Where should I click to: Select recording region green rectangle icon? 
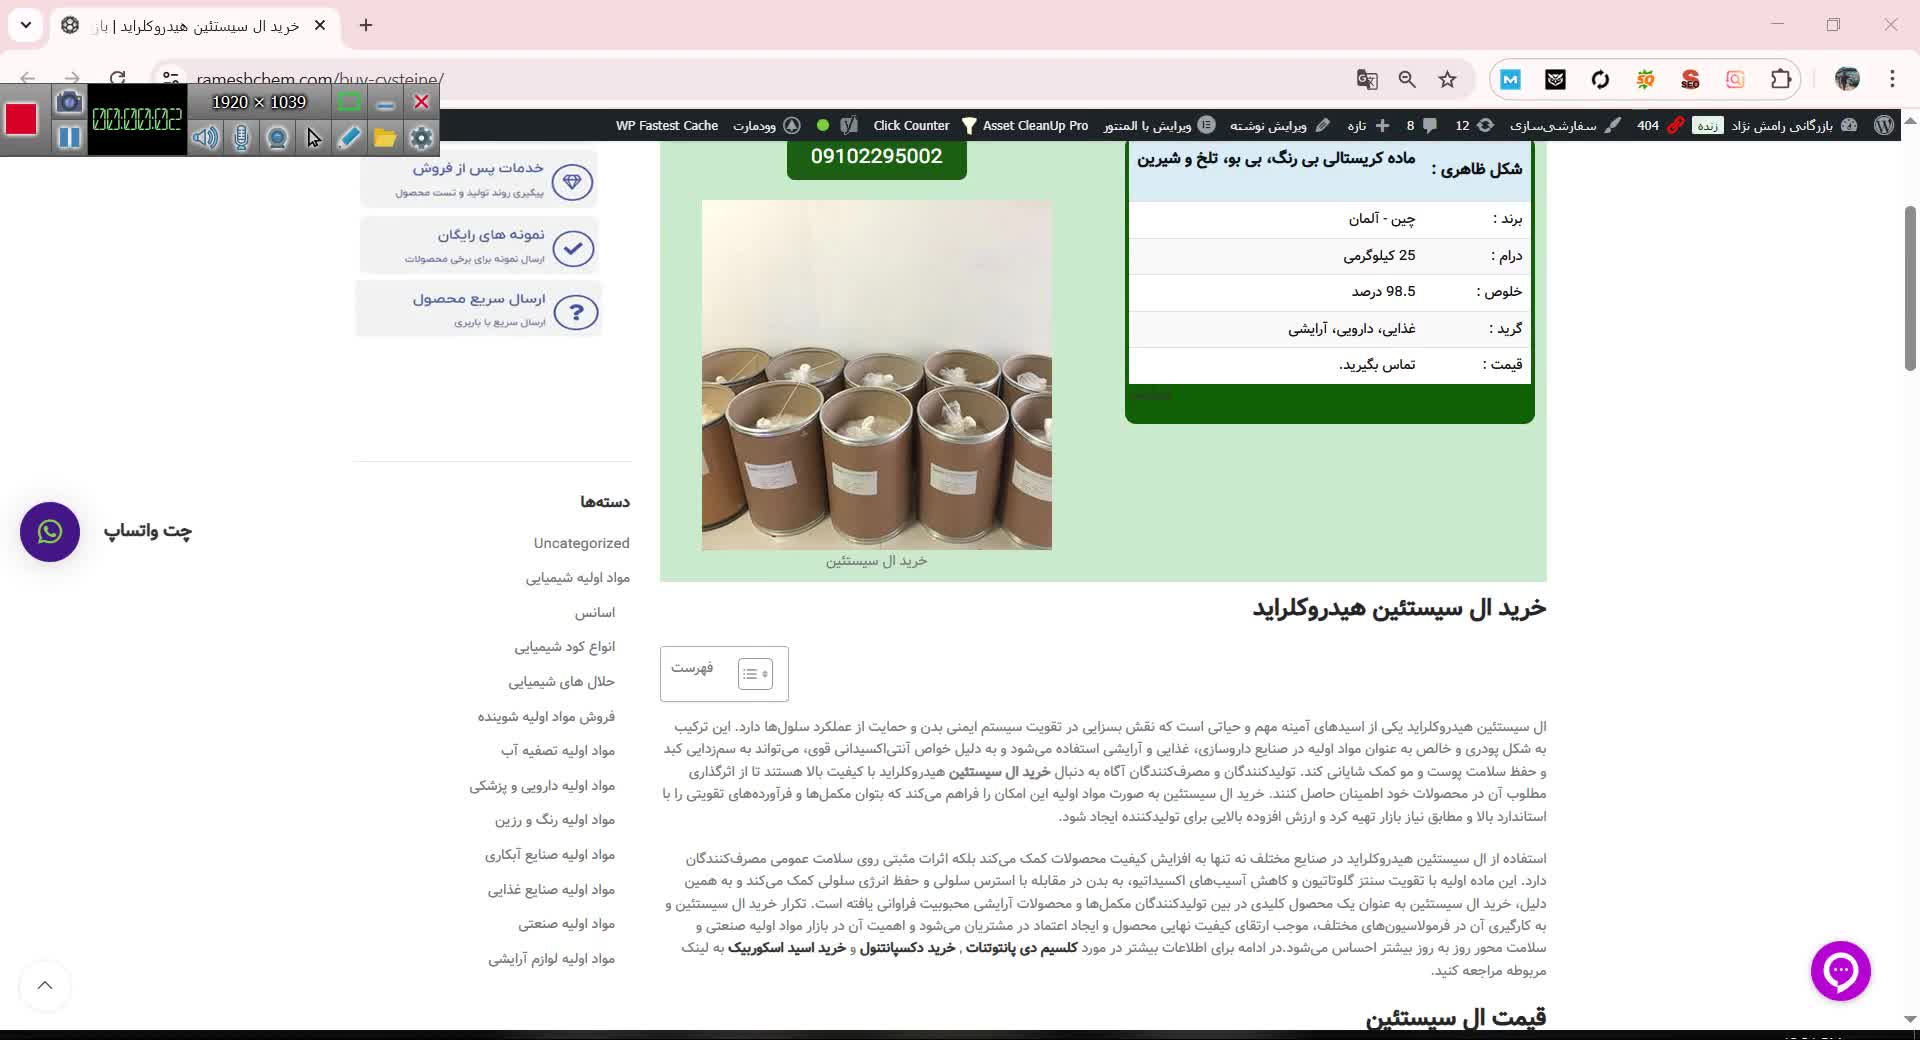point(349,102)
